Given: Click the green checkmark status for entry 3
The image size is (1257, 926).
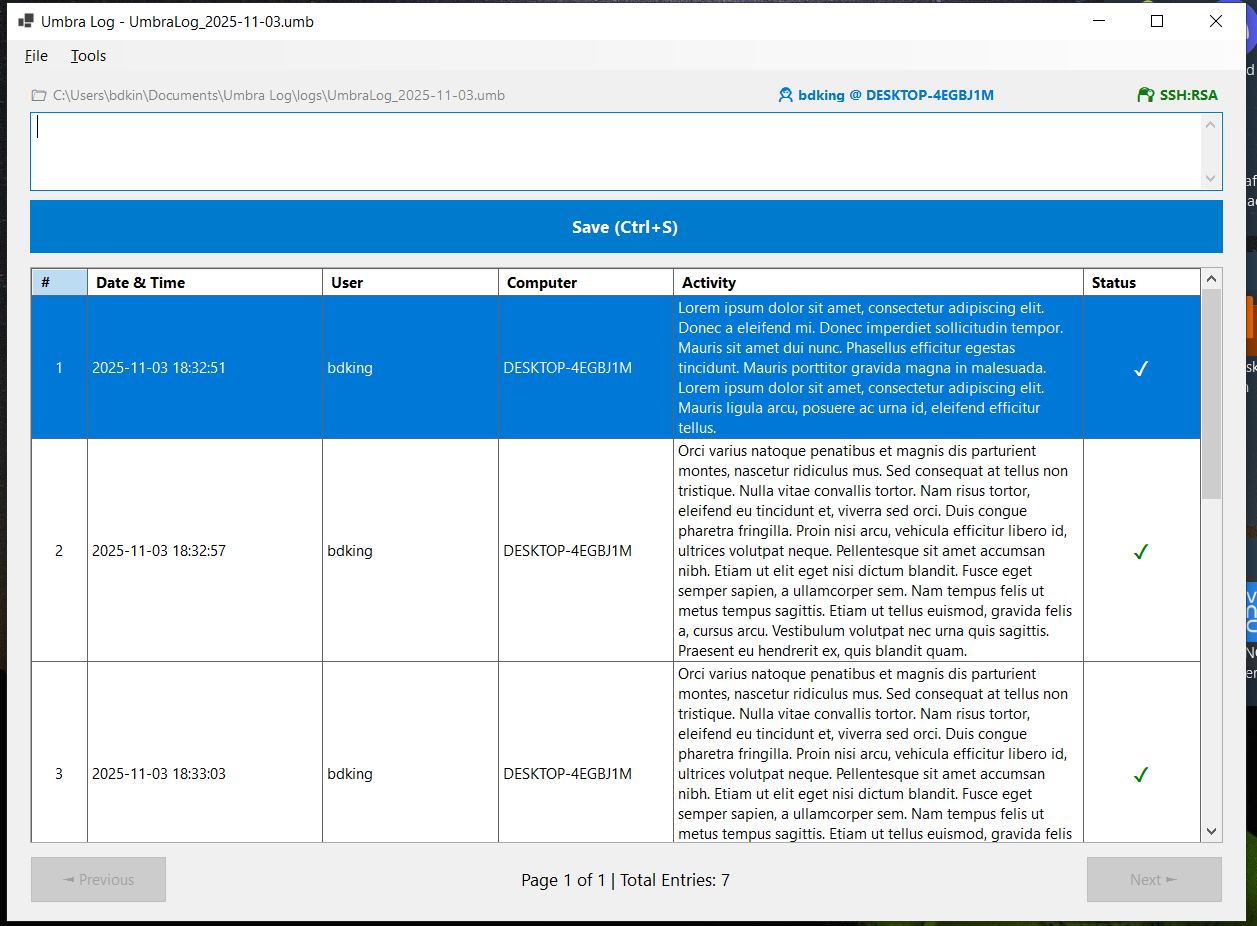Looking at the screenshot, I should tap(1140, 774).
